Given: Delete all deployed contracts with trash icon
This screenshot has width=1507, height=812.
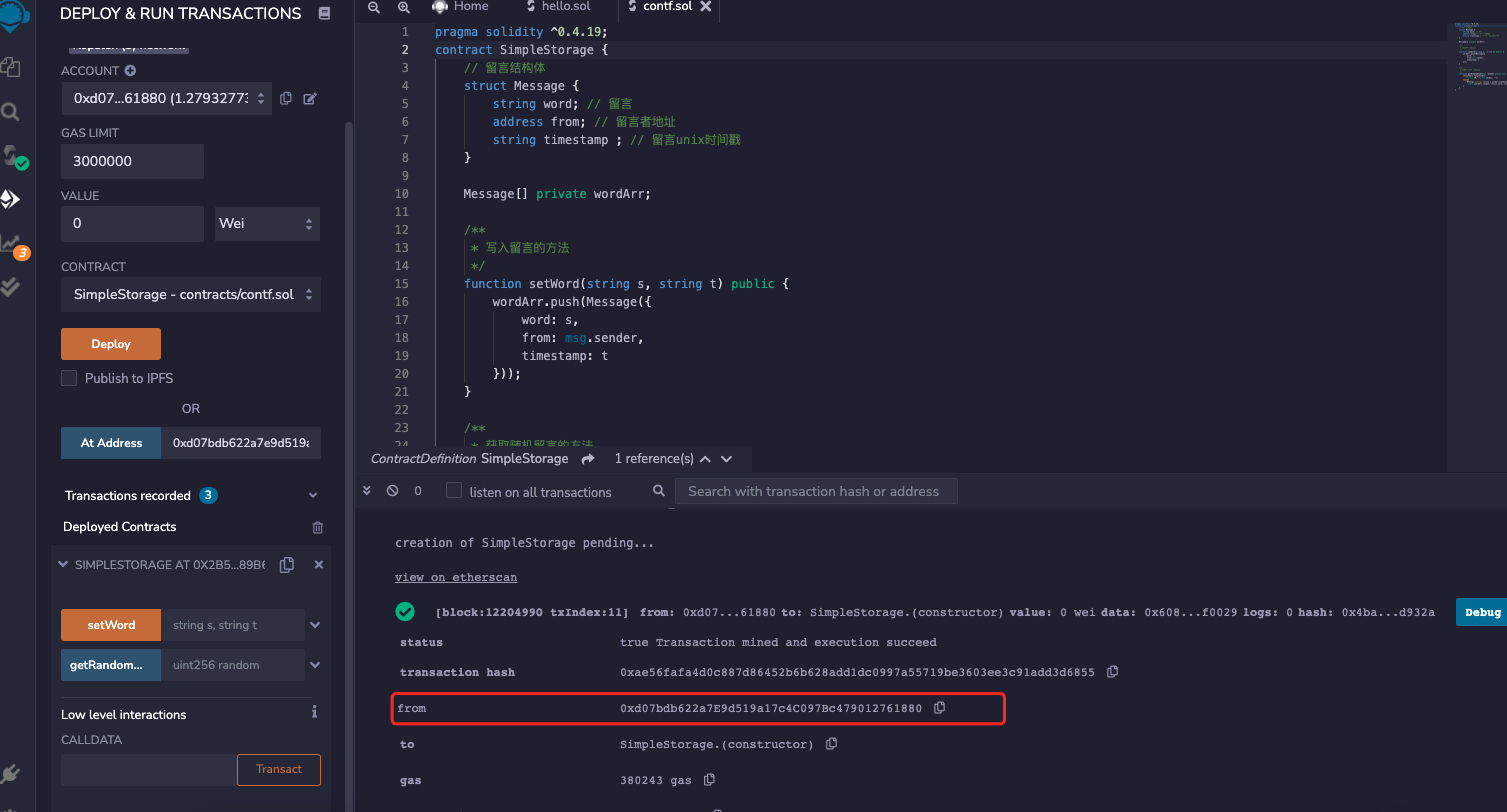Looking at the screenshot, I should [318, 527].
